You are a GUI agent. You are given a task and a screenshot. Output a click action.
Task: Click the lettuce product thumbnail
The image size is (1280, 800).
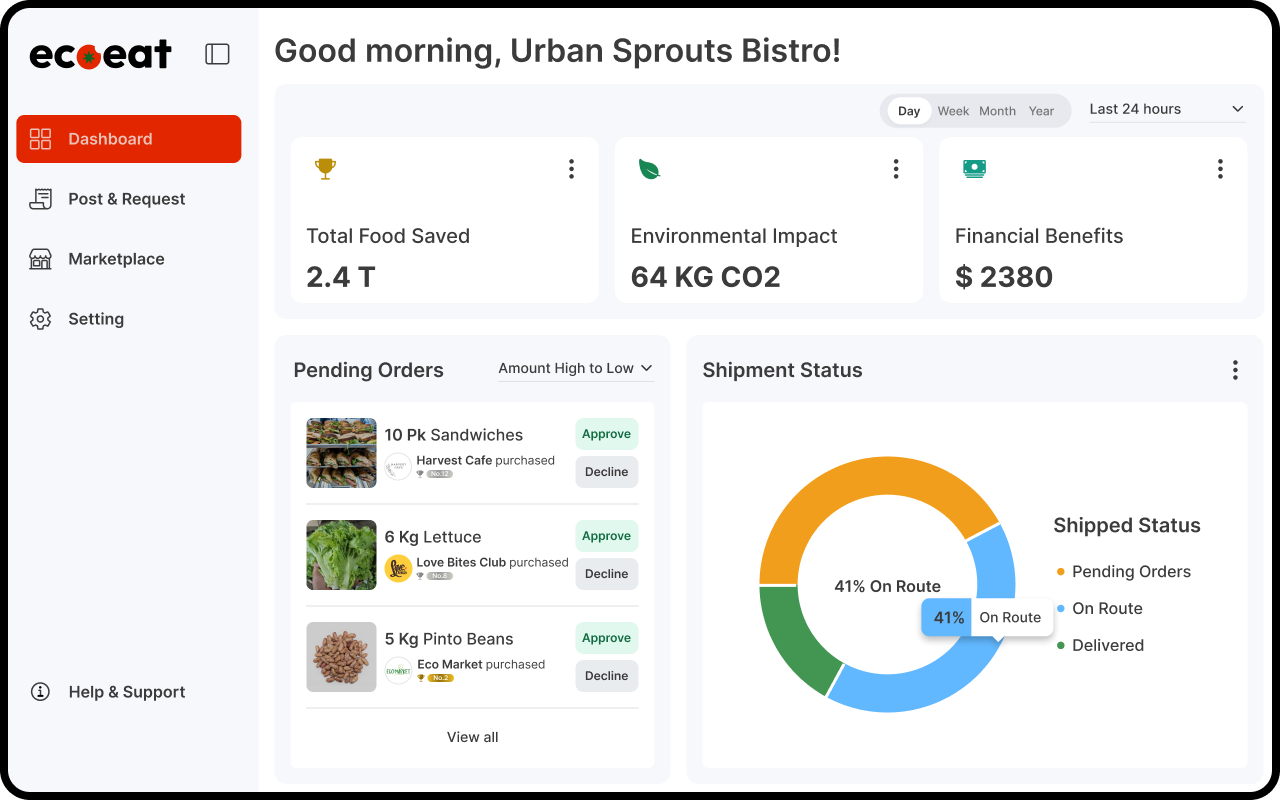pyautogui.click(x=341, y=555)
